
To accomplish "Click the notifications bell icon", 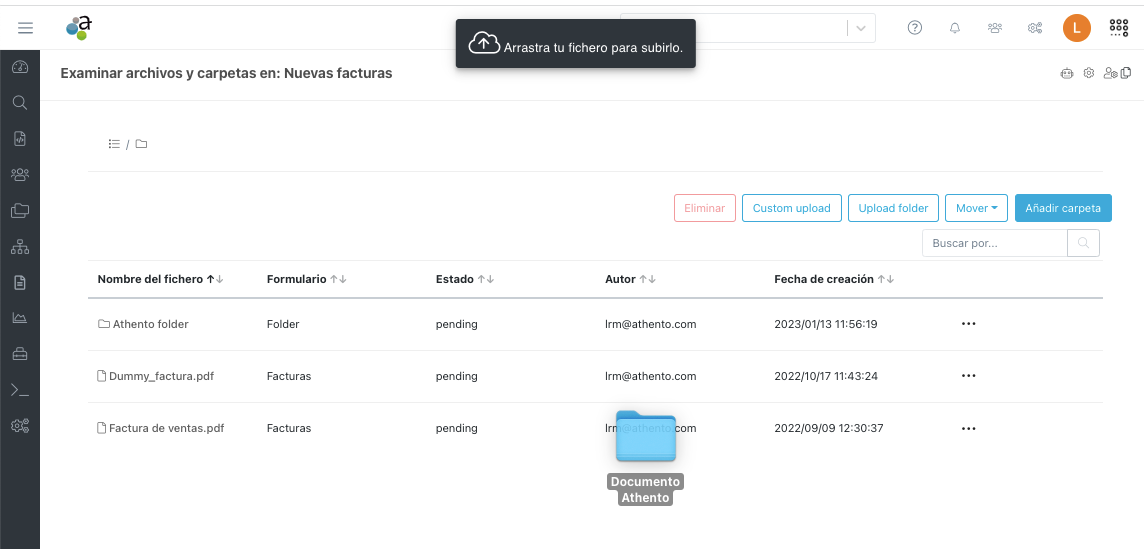I will tap(955, 28).
